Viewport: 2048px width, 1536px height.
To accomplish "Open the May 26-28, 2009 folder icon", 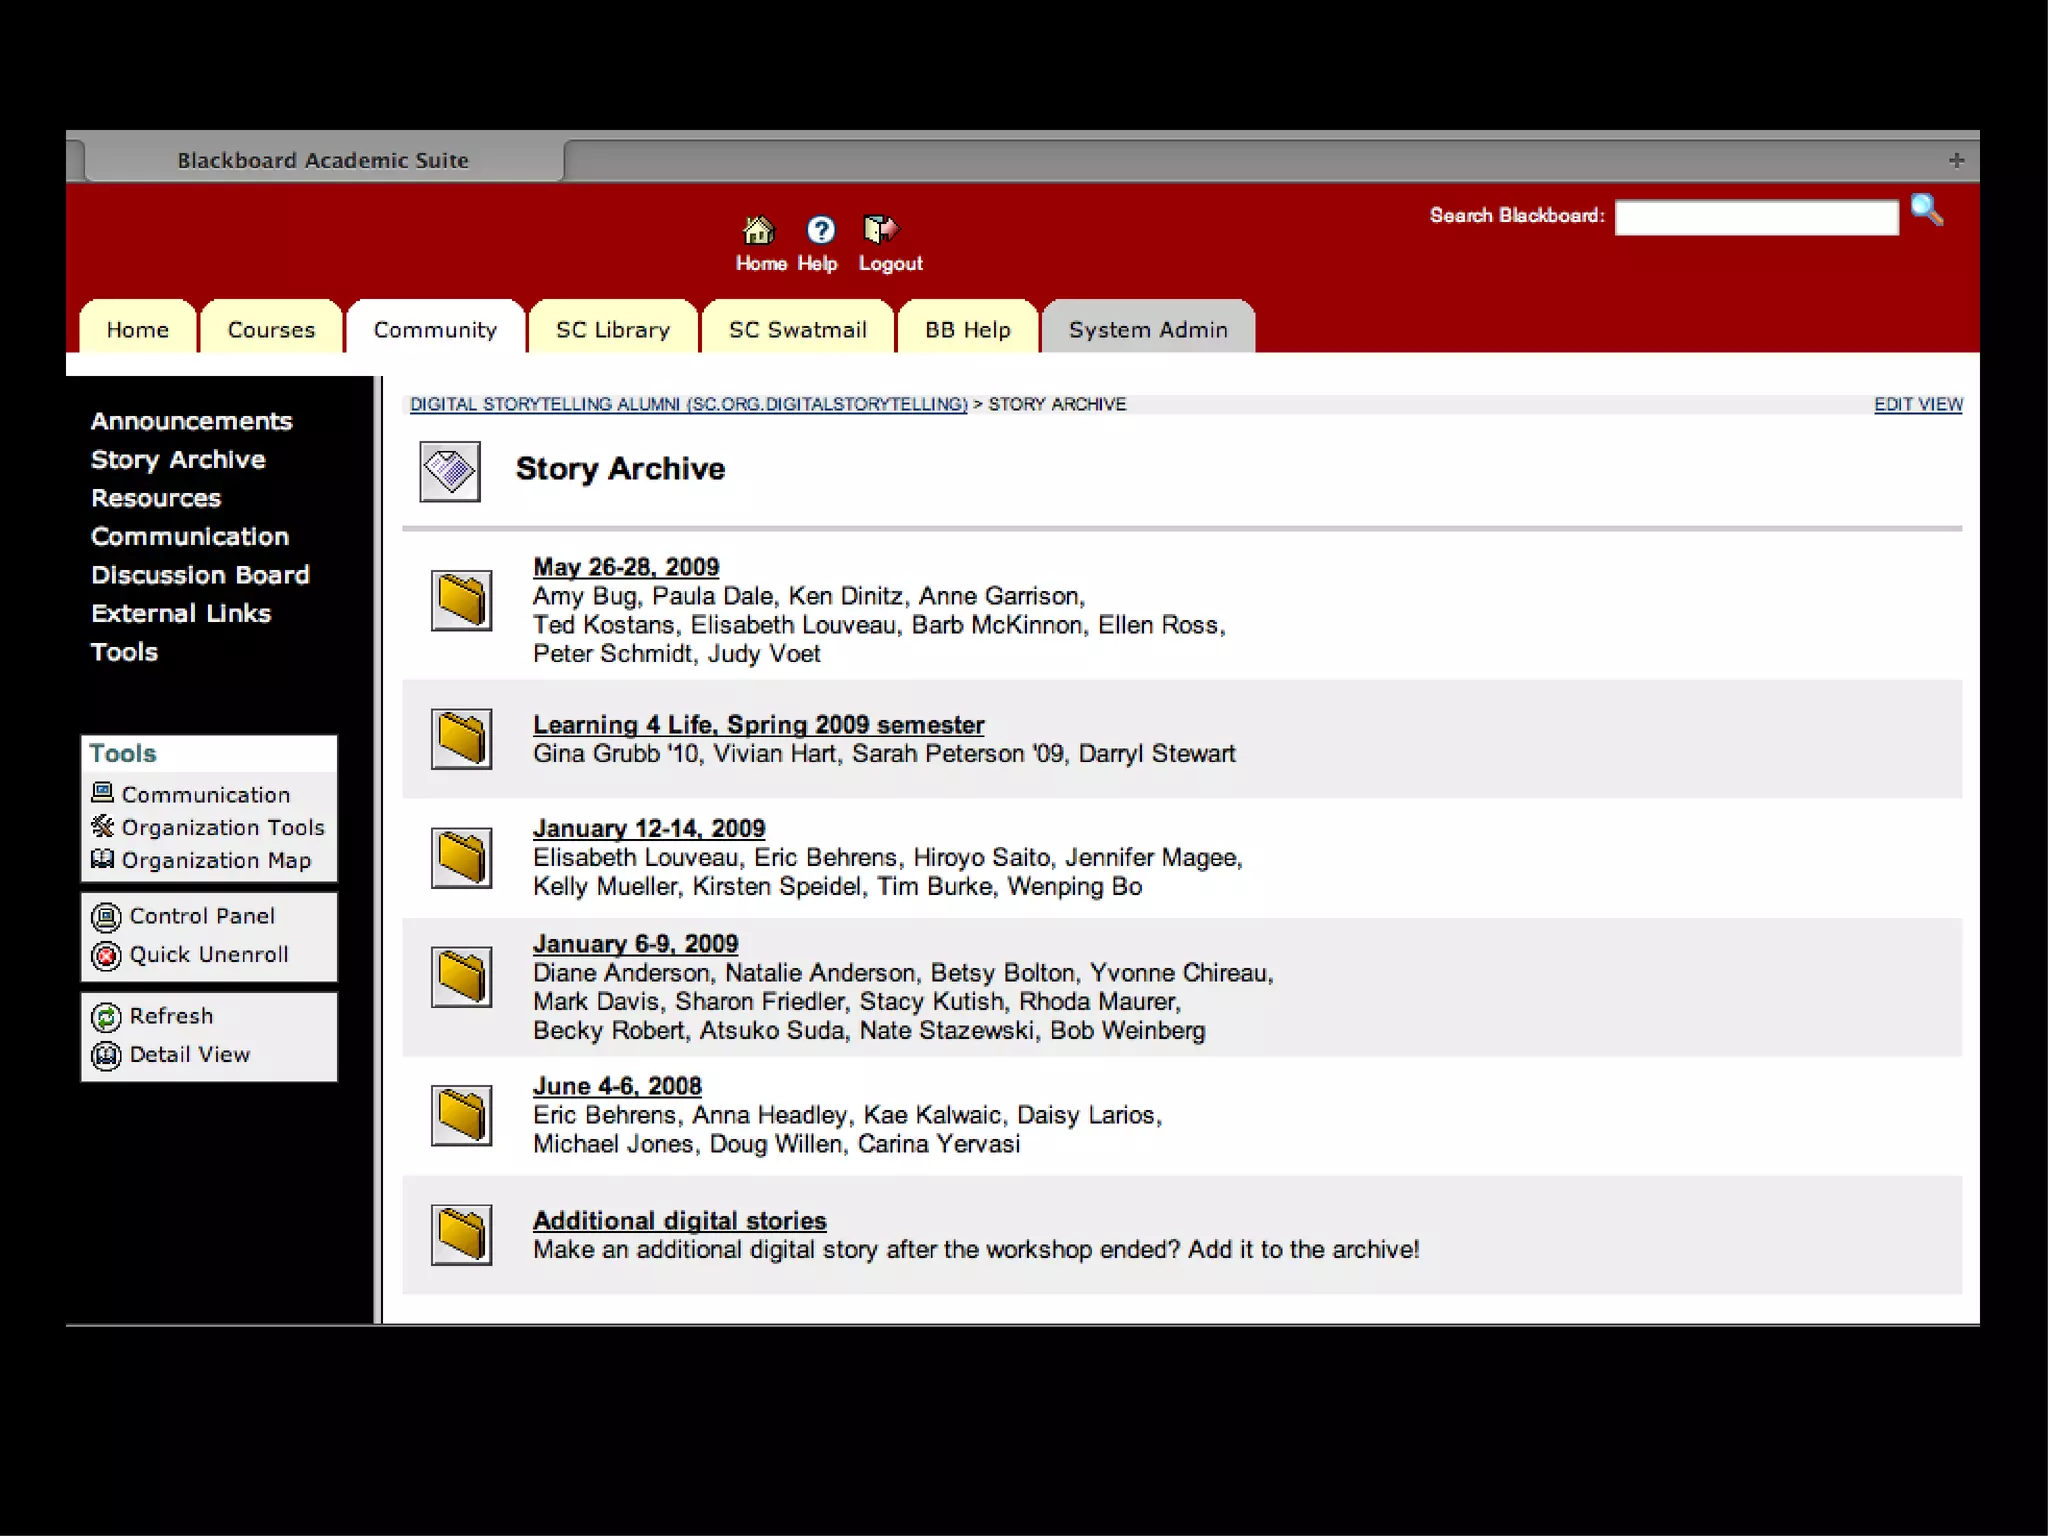I will (x=461, y=601).
